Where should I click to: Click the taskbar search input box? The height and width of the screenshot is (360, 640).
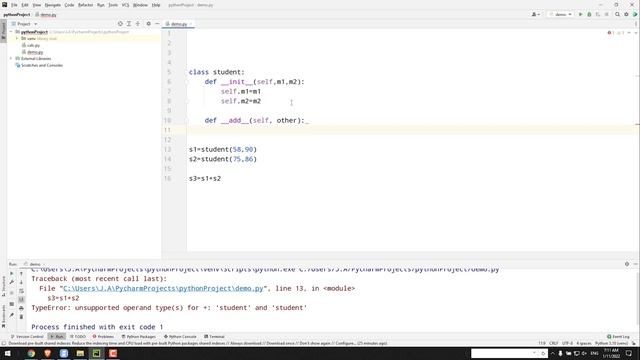click(509, 353)
